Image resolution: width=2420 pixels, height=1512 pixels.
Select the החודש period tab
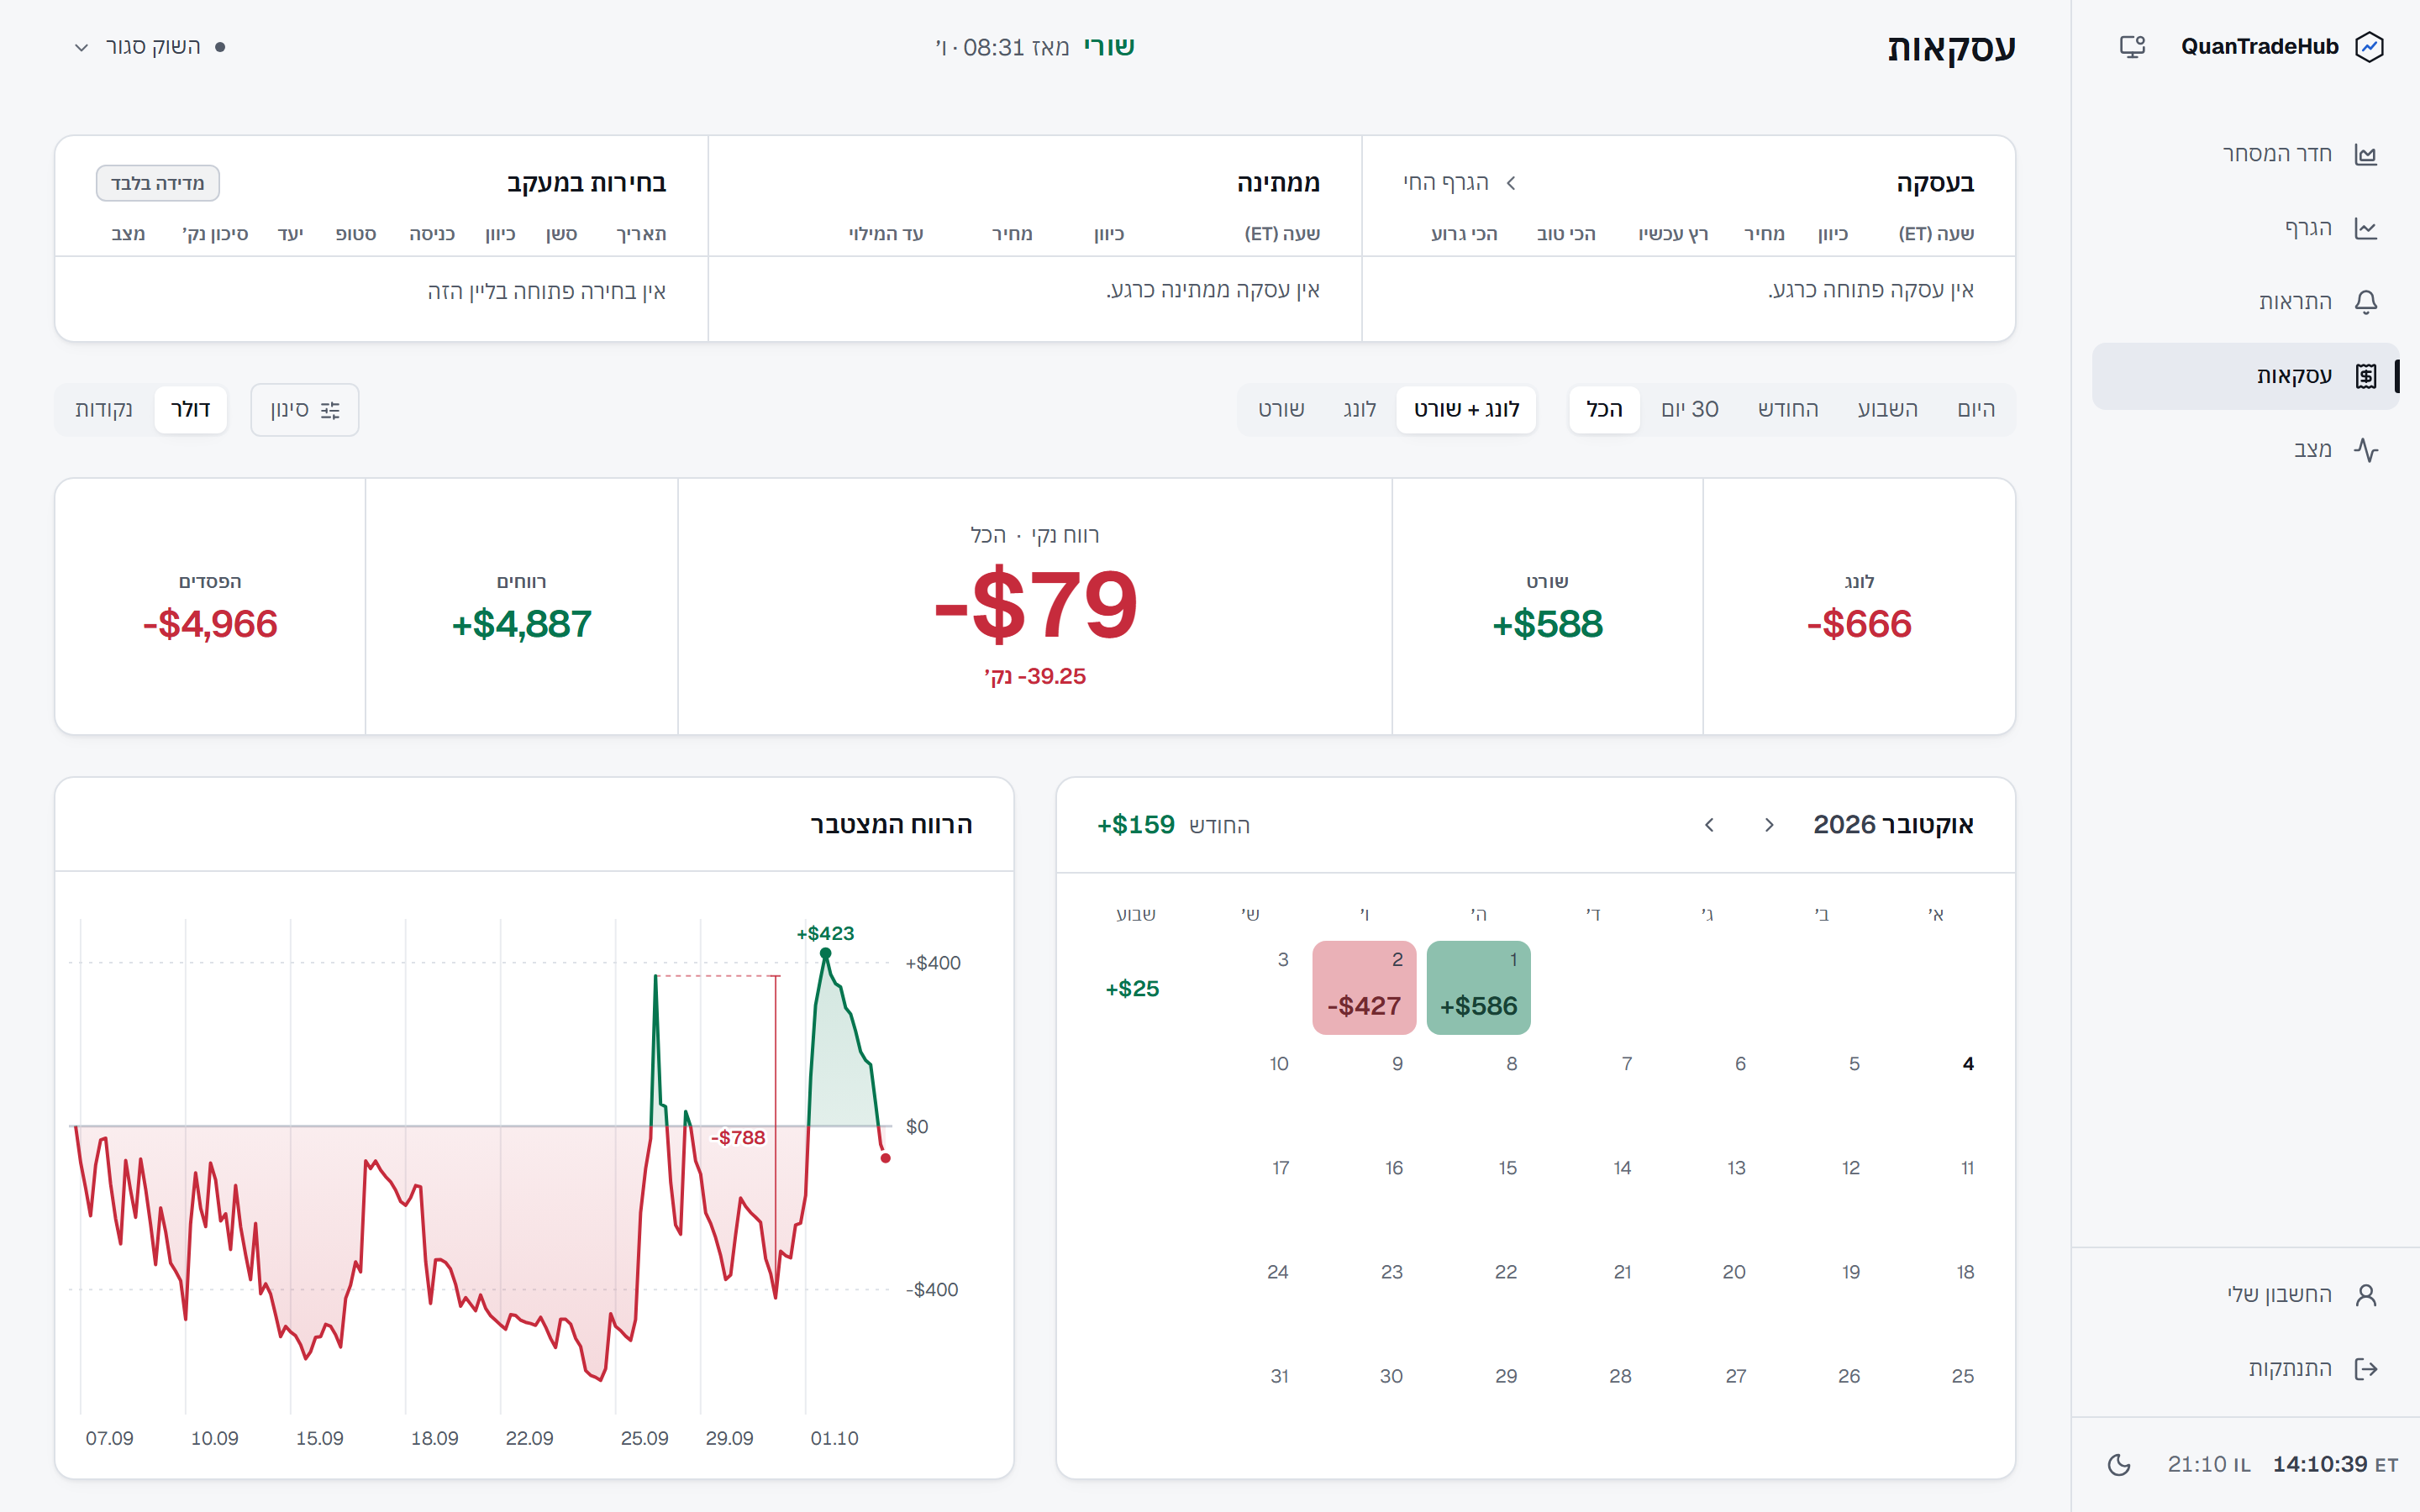tap(1788, 409)
